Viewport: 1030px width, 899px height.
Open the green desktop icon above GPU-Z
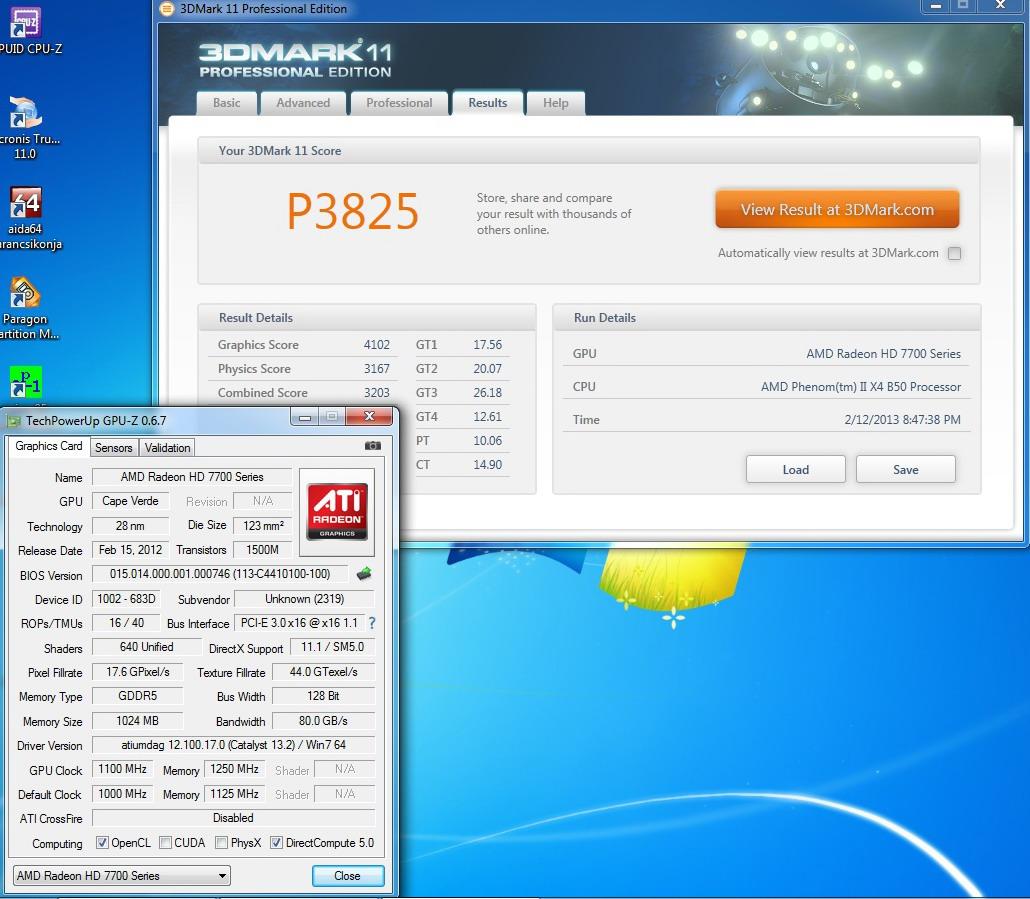(x=26, y=382)
